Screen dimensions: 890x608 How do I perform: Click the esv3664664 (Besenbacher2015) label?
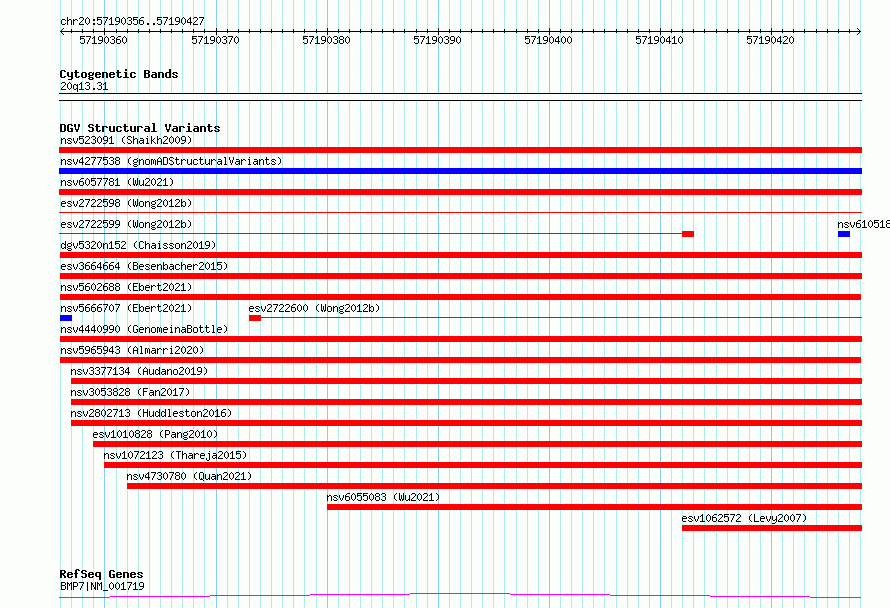point(144,266)
